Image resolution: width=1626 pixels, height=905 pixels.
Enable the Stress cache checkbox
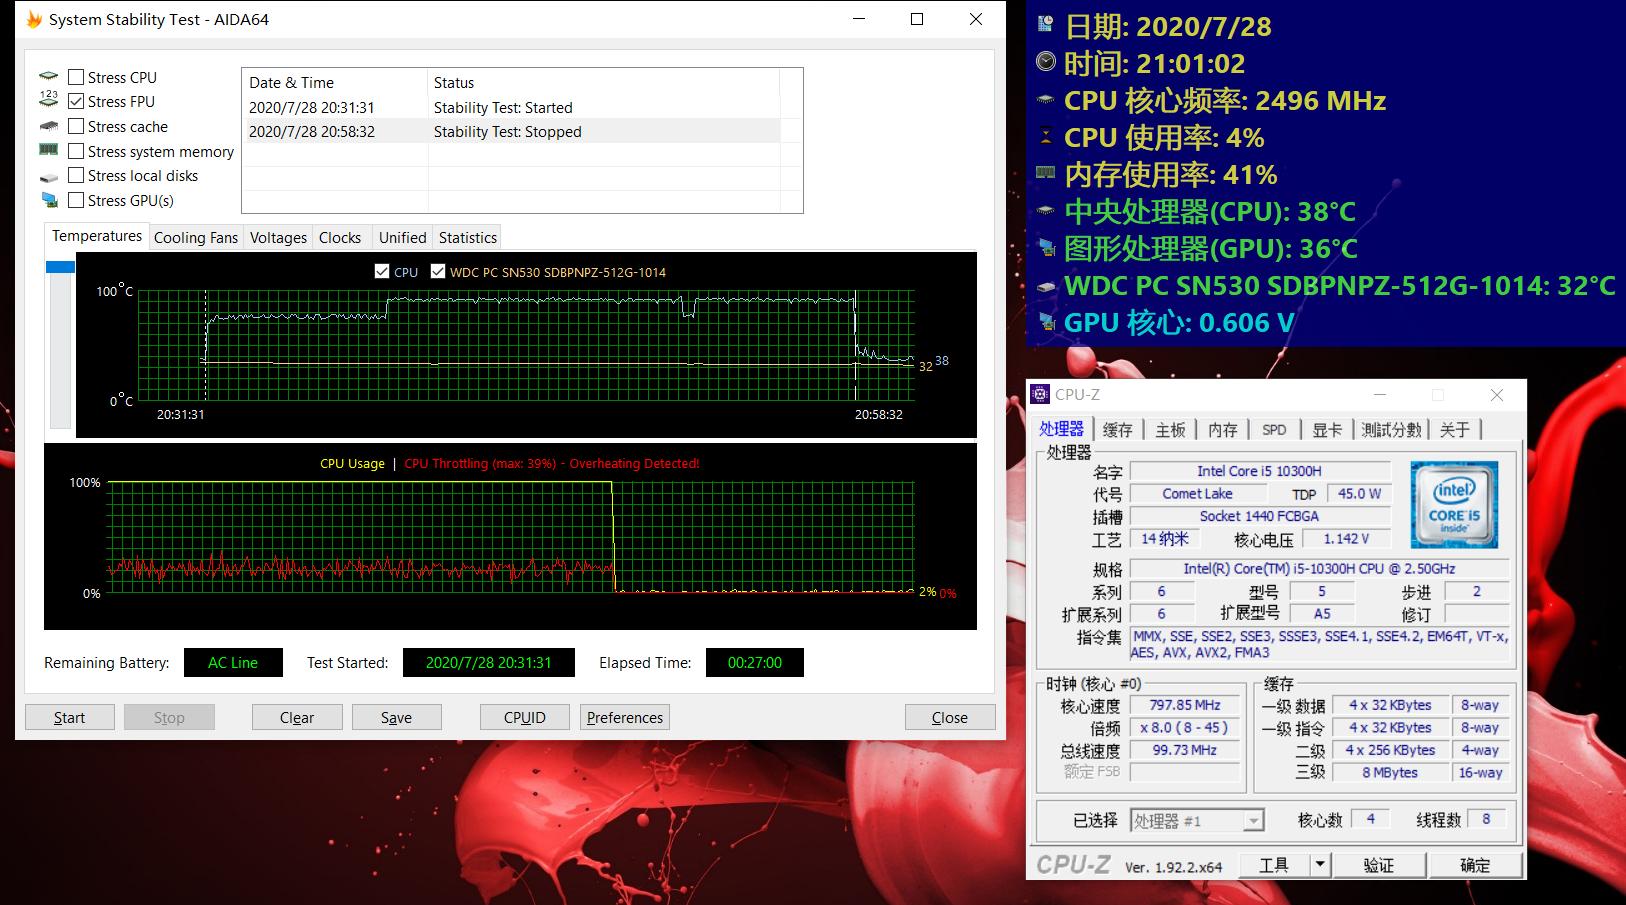76,126
